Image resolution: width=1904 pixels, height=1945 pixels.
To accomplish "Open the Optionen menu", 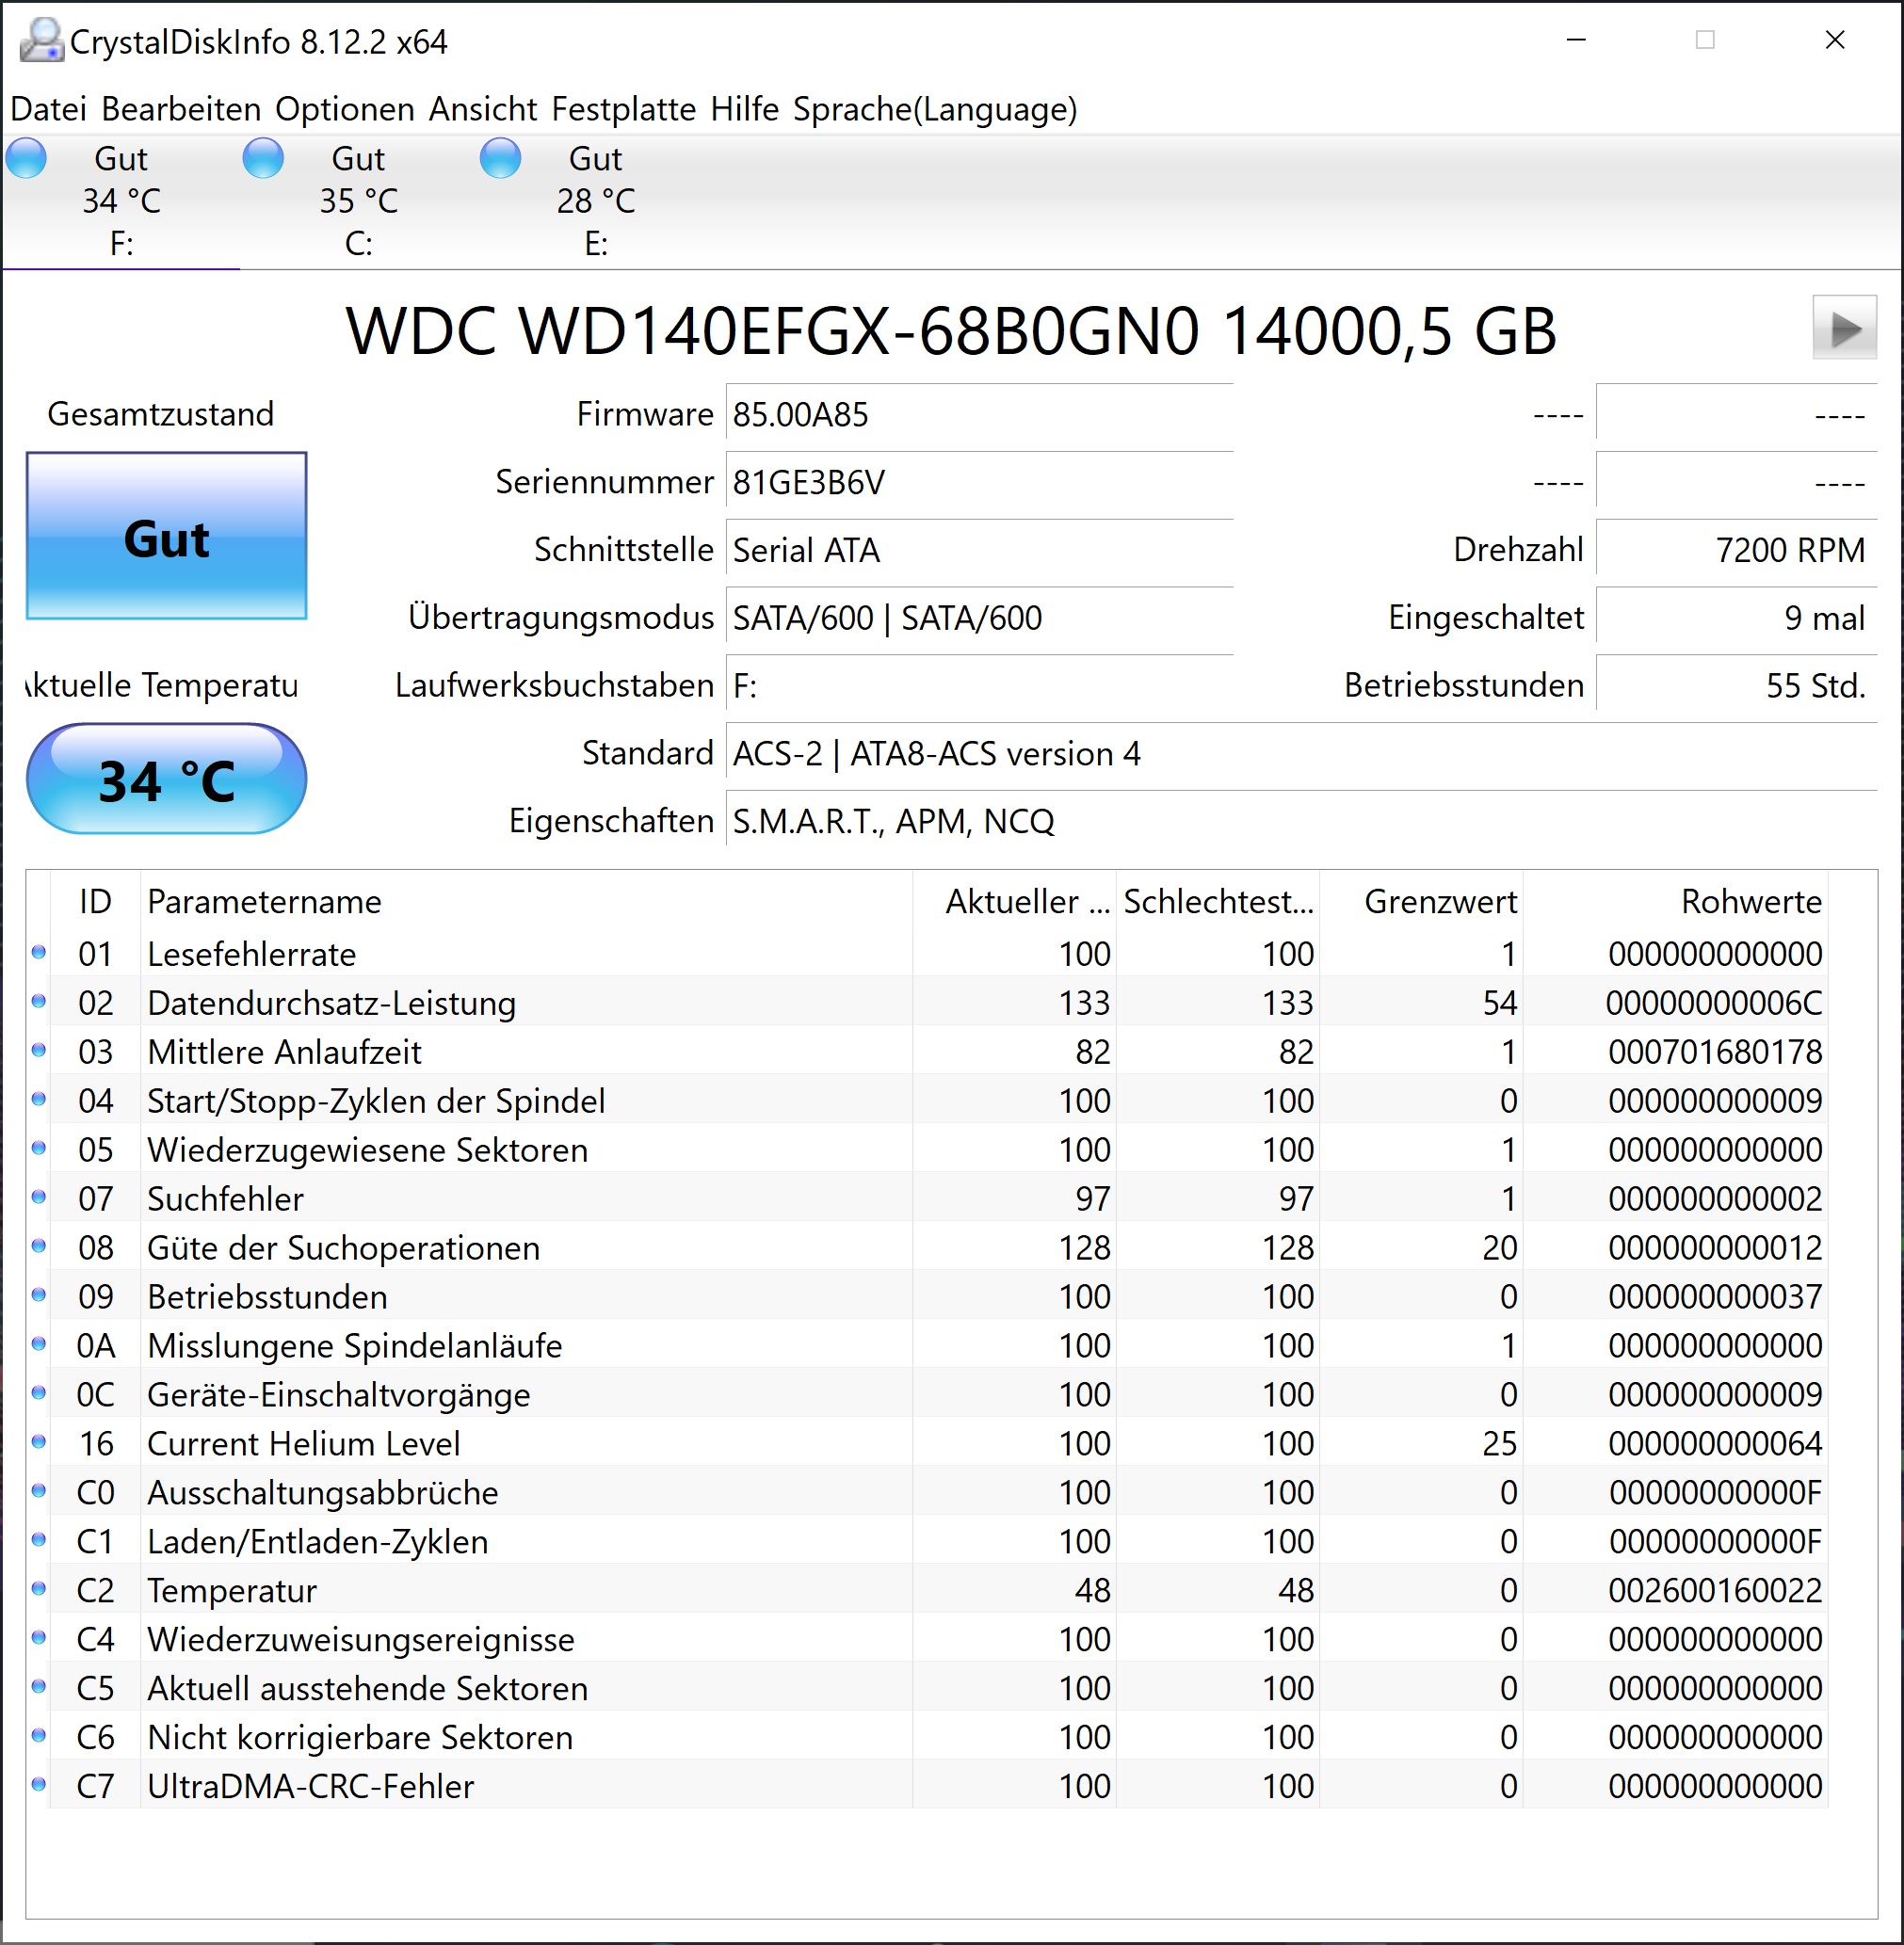I will (x=344, y=110).
